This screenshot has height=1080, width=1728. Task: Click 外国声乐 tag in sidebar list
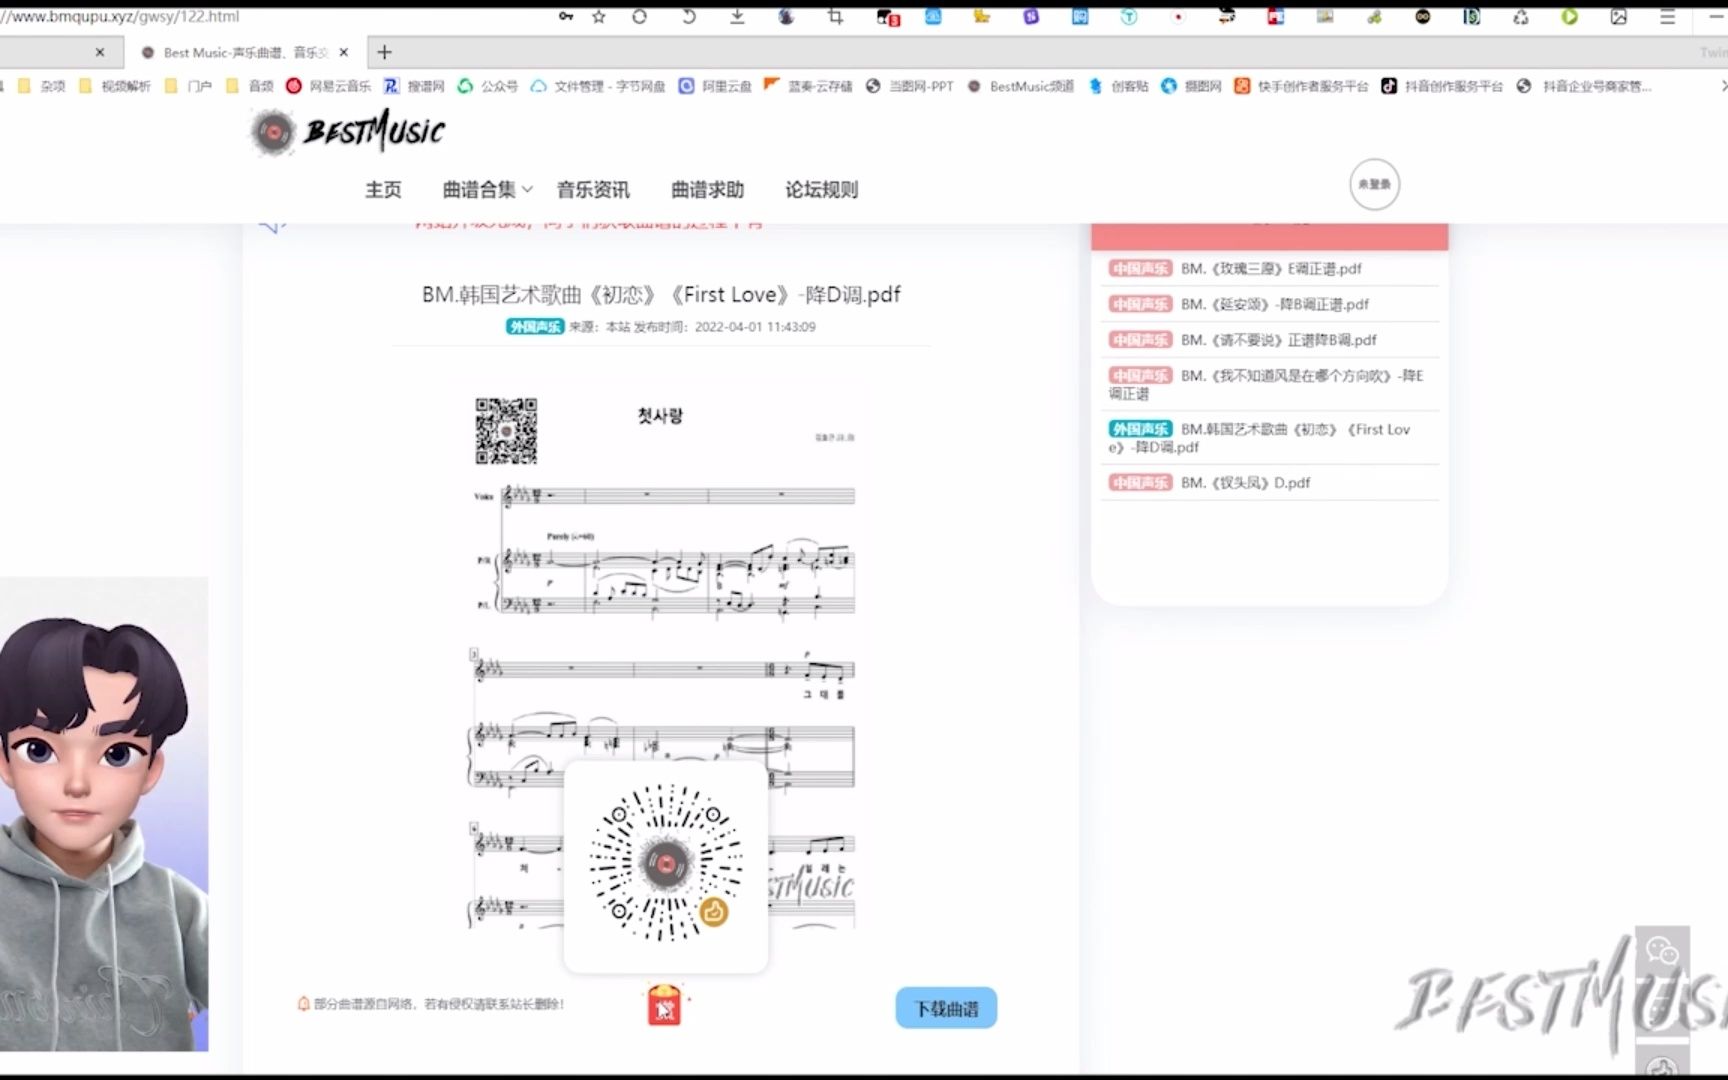click(1140, 429)
